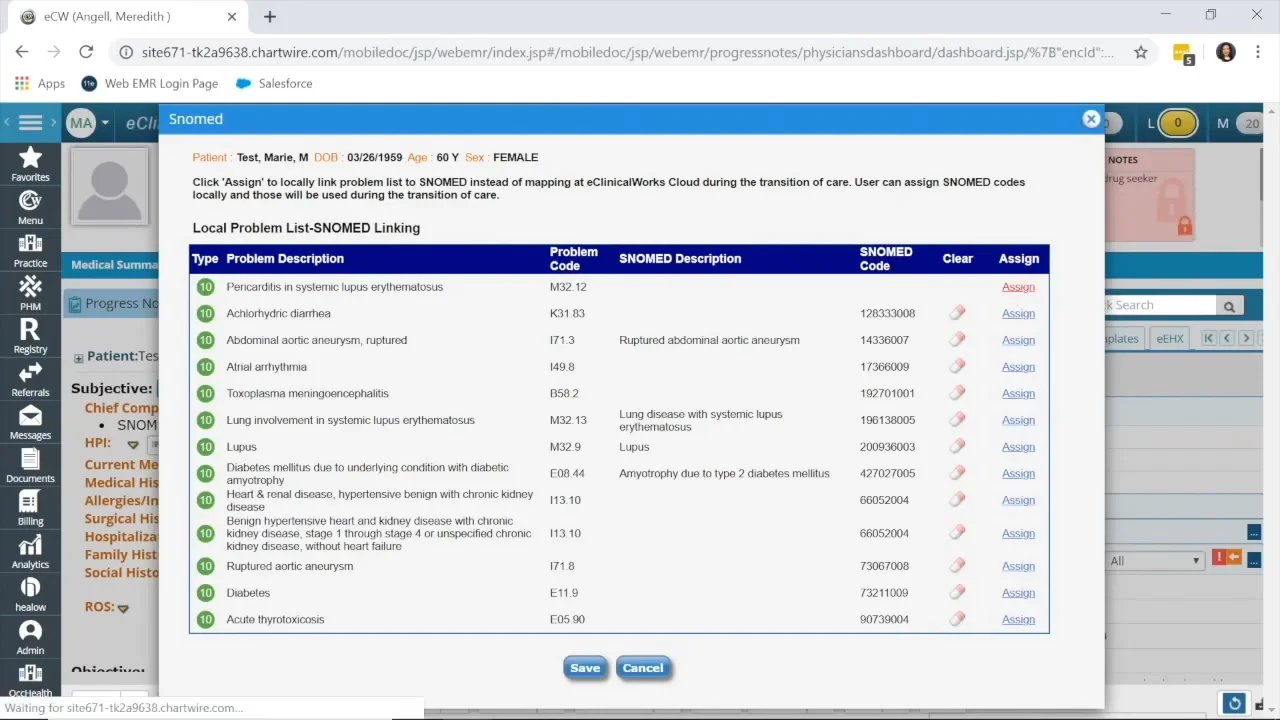
Task: Assign SNOMED for Achlorhydric diarrhea
Action: pyautogui.click(x=1018, y=313)
